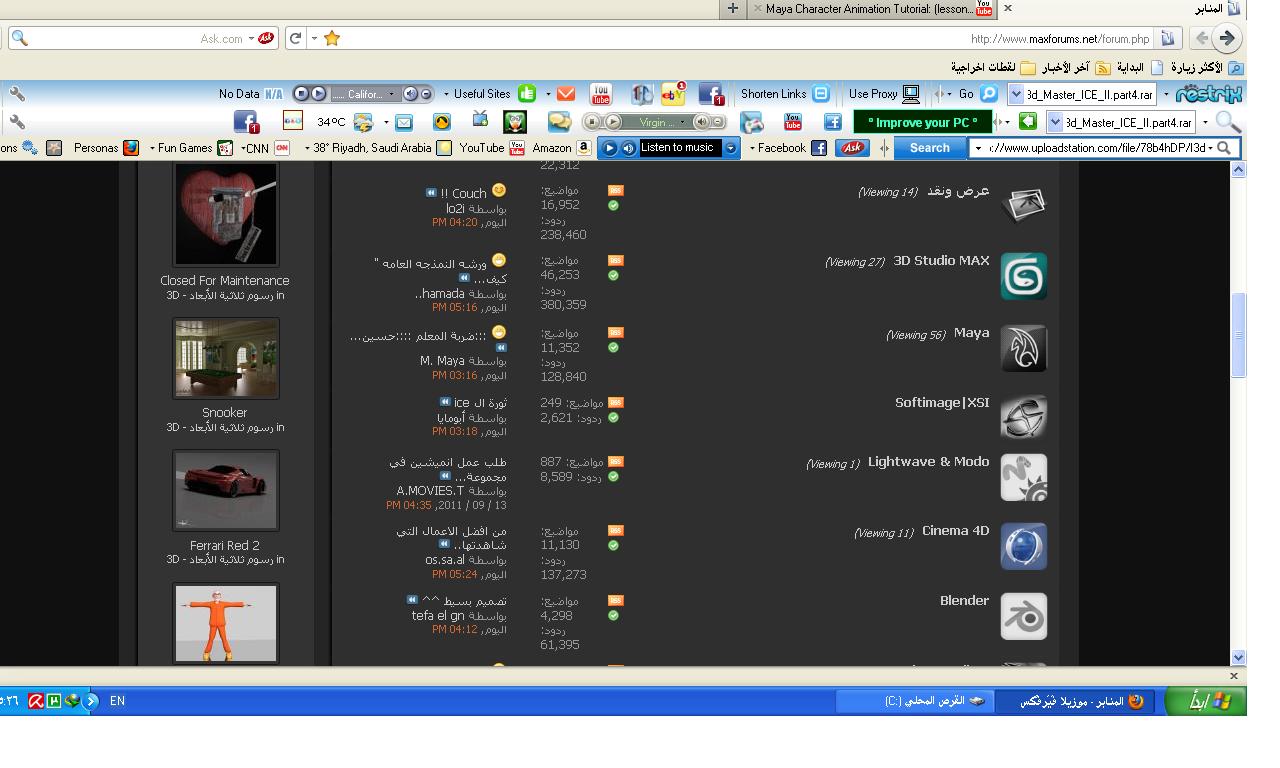
Task: Open the Lightwave & Modo forum link
Action: tap(928, 462)
